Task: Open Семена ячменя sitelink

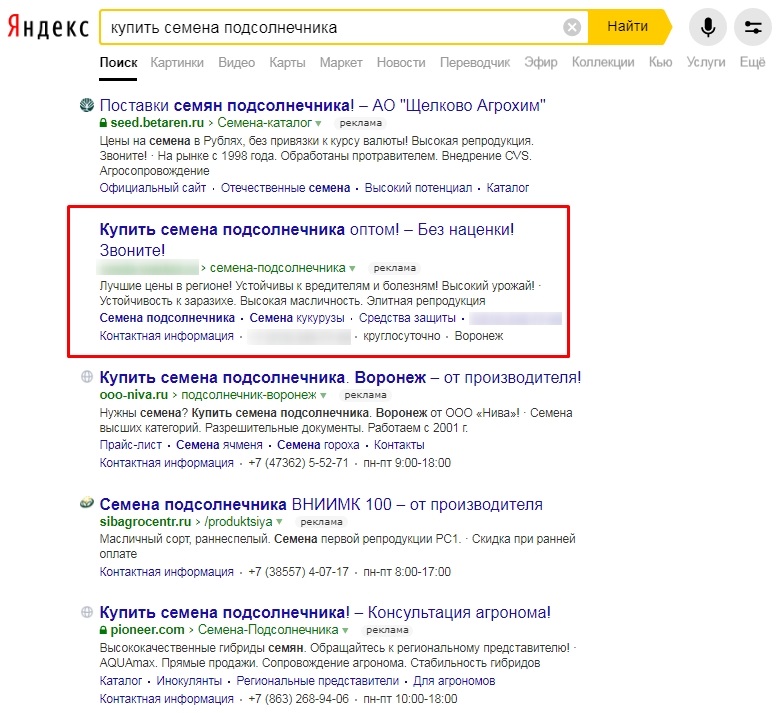Action: [x=219, y=444]
